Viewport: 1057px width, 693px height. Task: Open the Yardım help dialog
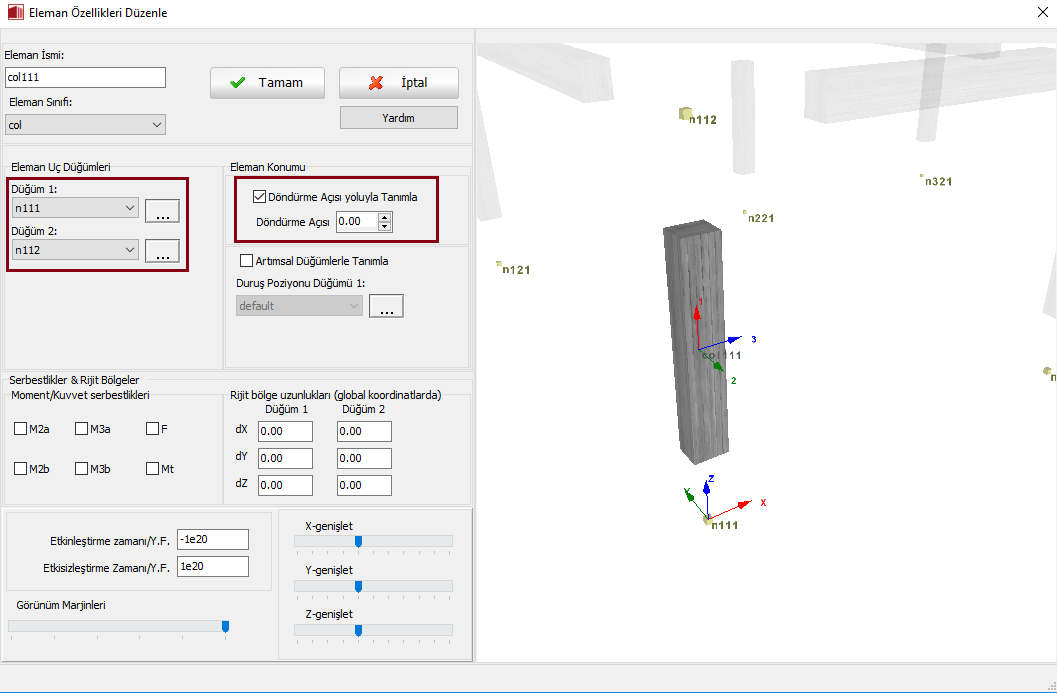pyautogui.click(x=398, y=118)
